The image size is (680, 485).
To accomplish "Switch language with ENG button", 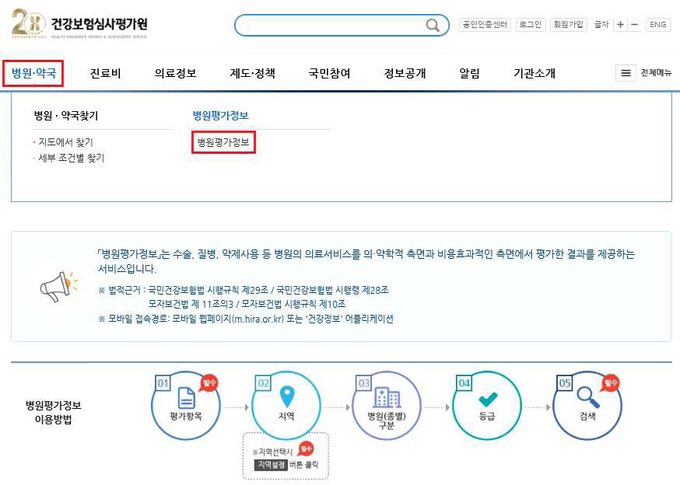I will (x=658, y=25).
